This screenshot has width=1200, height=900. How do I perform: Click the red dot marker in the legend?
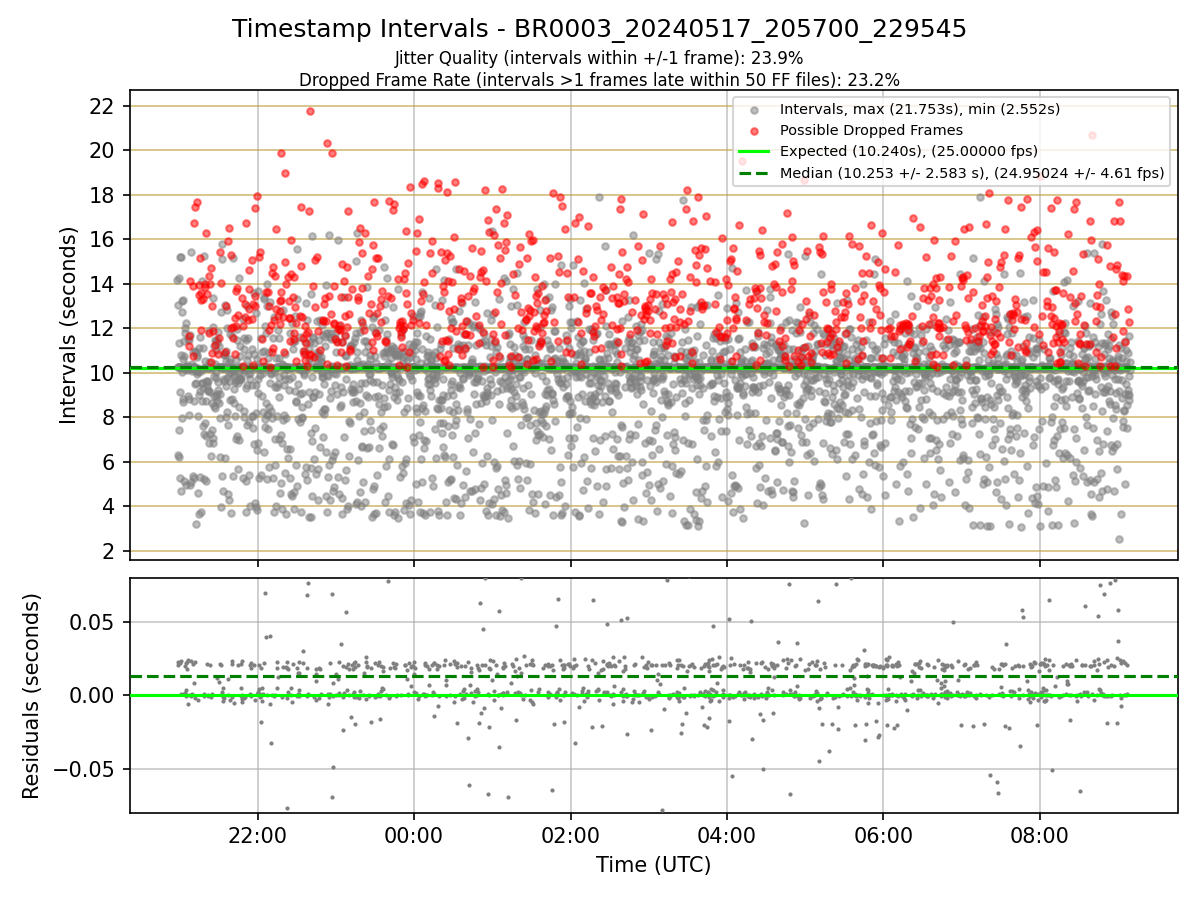[x=755, y=131]
